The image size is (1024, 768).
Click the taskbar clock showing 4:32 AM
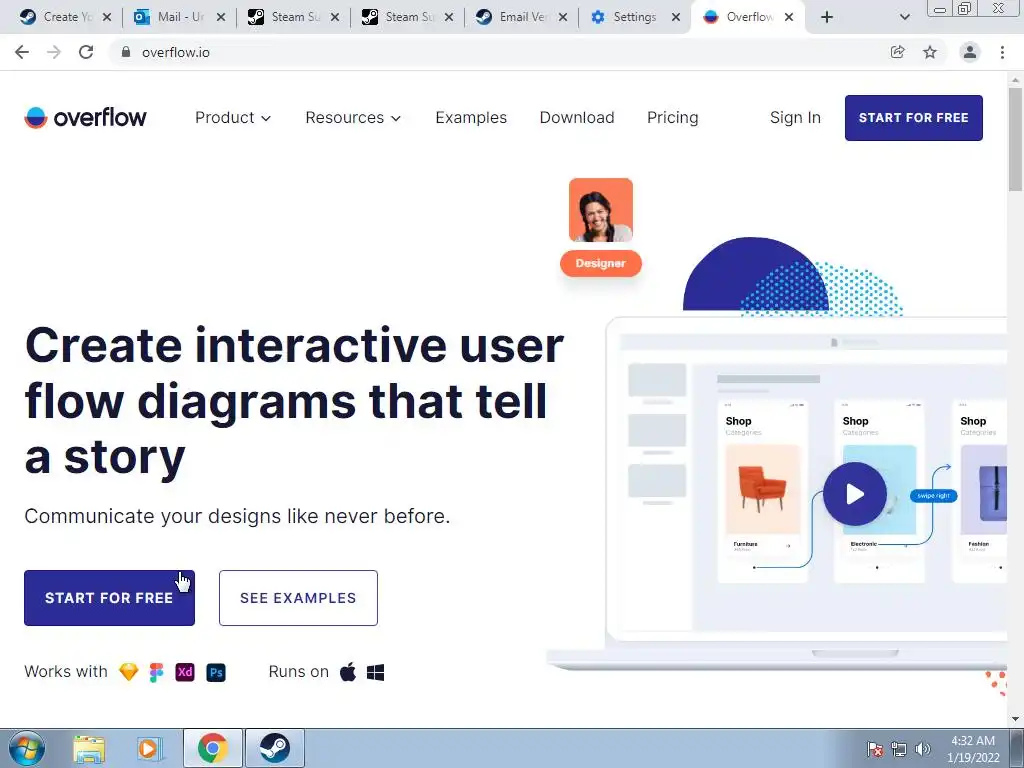pyautogui.click(x=973, y=749)
